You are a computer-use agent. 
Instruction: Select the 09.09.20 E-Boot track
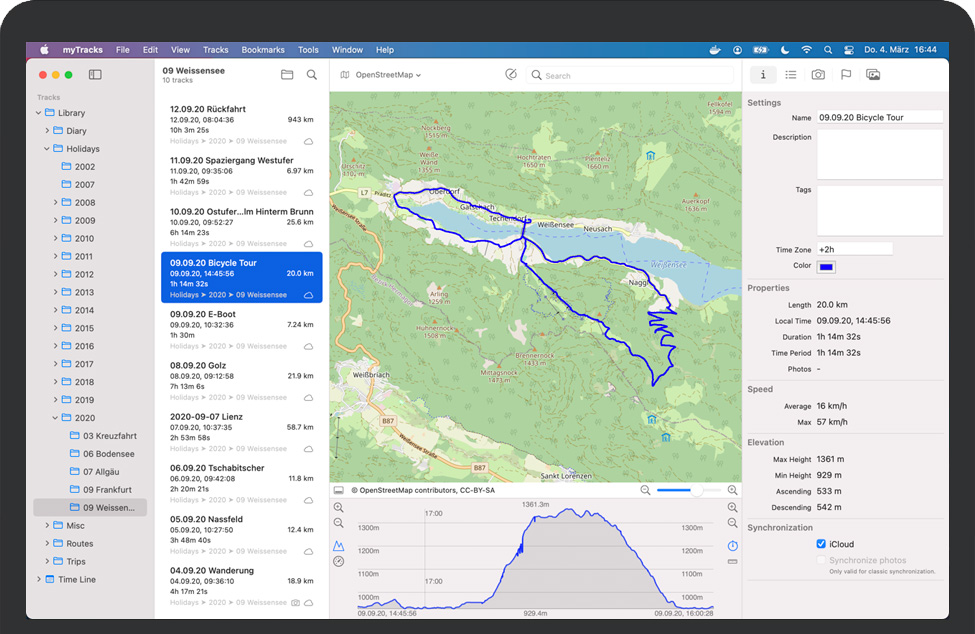pos(242,329)
